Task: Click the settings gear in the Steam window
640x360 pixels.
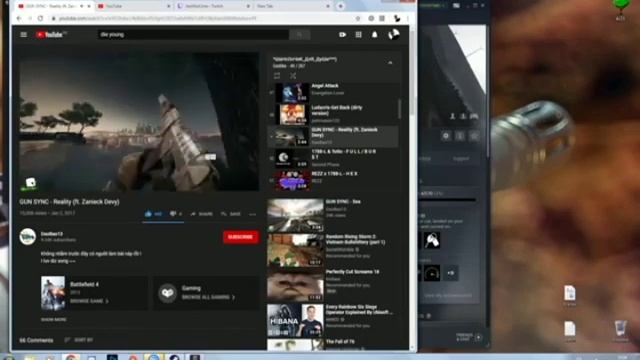Action: pos(446,136)
